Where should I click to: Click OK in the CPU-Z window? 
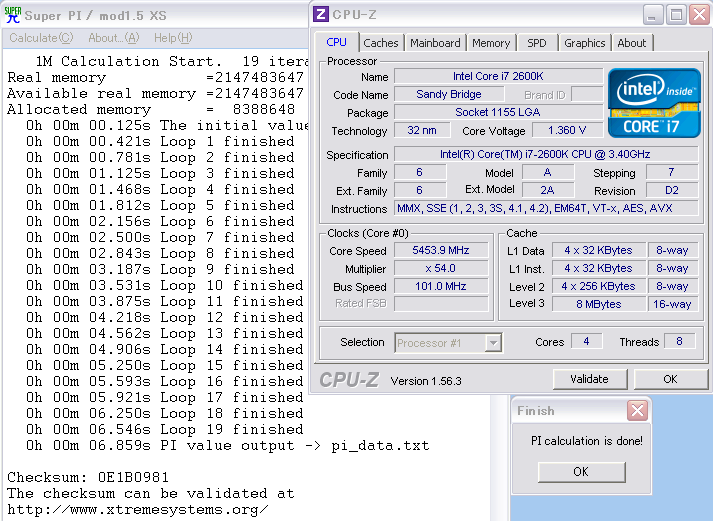pos(670,379)
